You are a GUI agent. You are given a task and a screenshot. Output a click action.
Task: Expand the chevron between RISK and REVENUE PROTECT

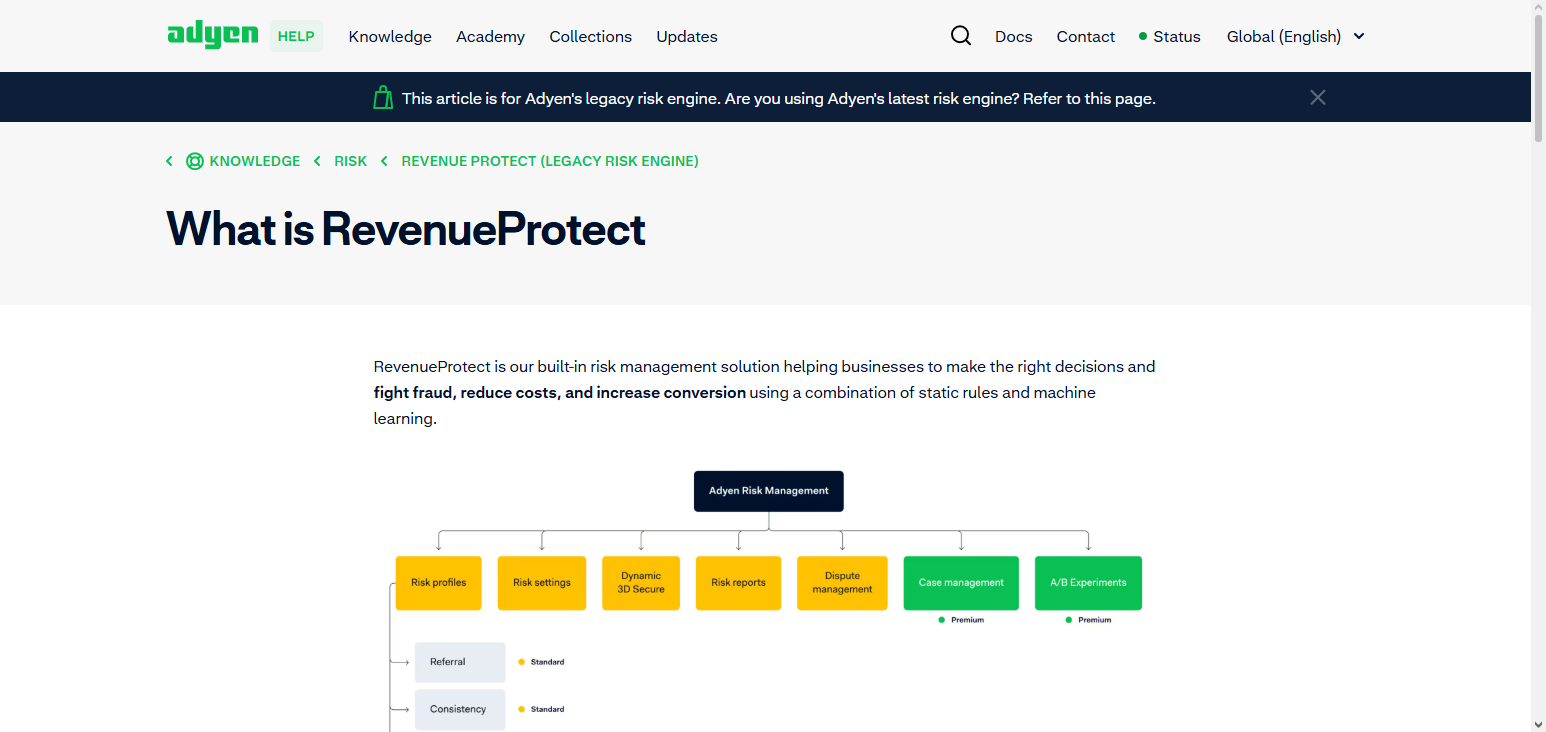pos(383,160)
